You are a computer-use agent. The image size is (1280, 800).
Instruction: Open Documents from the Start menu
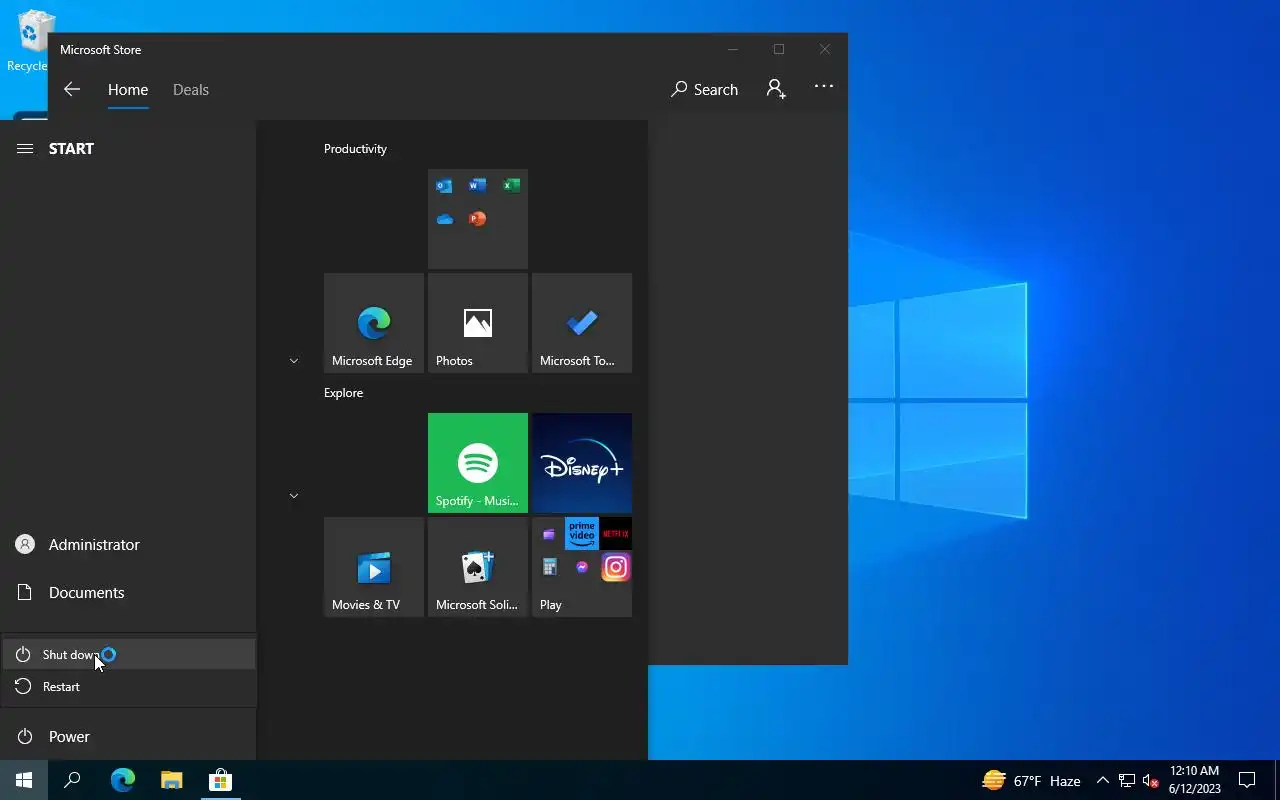pos(128,592)
